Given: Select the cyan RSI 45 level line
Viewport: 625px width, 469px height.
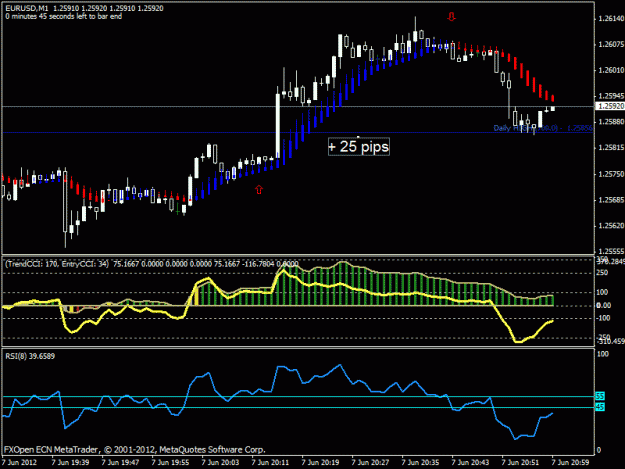Looking at the screenshot, I should 298,407.
